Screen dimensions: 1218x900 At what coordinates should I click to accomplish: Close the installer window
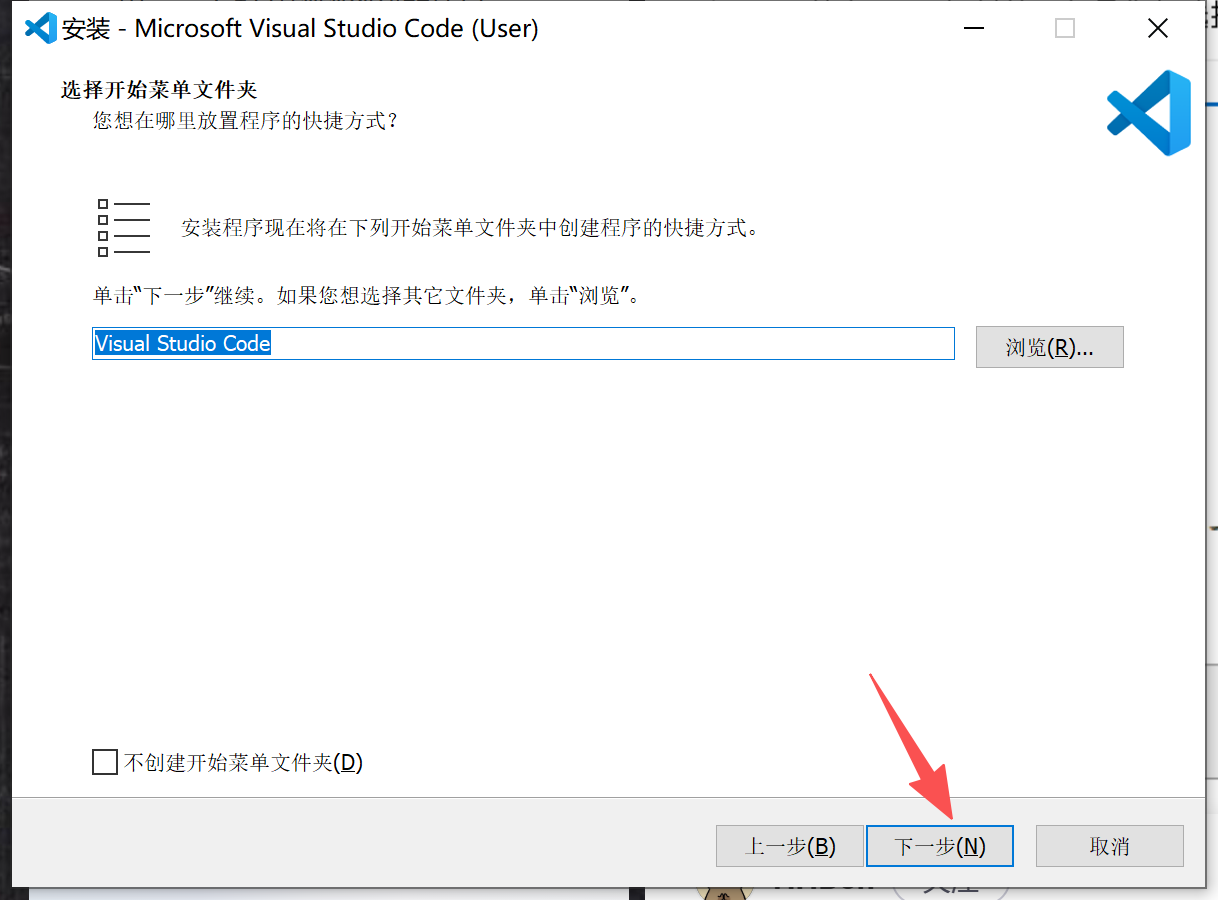pos(1158,28)
